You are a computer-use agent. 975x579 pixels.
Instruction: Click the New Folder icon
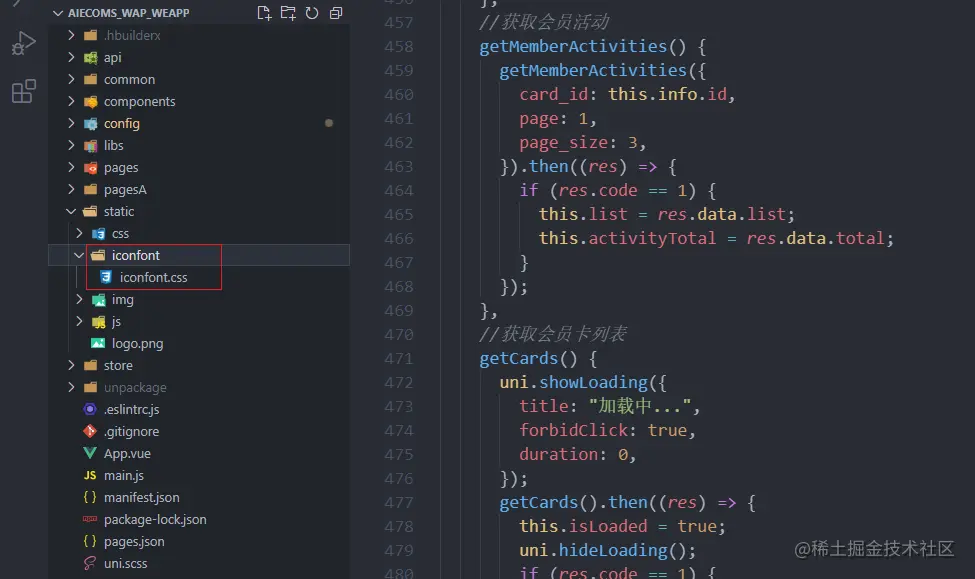(288, 13)
